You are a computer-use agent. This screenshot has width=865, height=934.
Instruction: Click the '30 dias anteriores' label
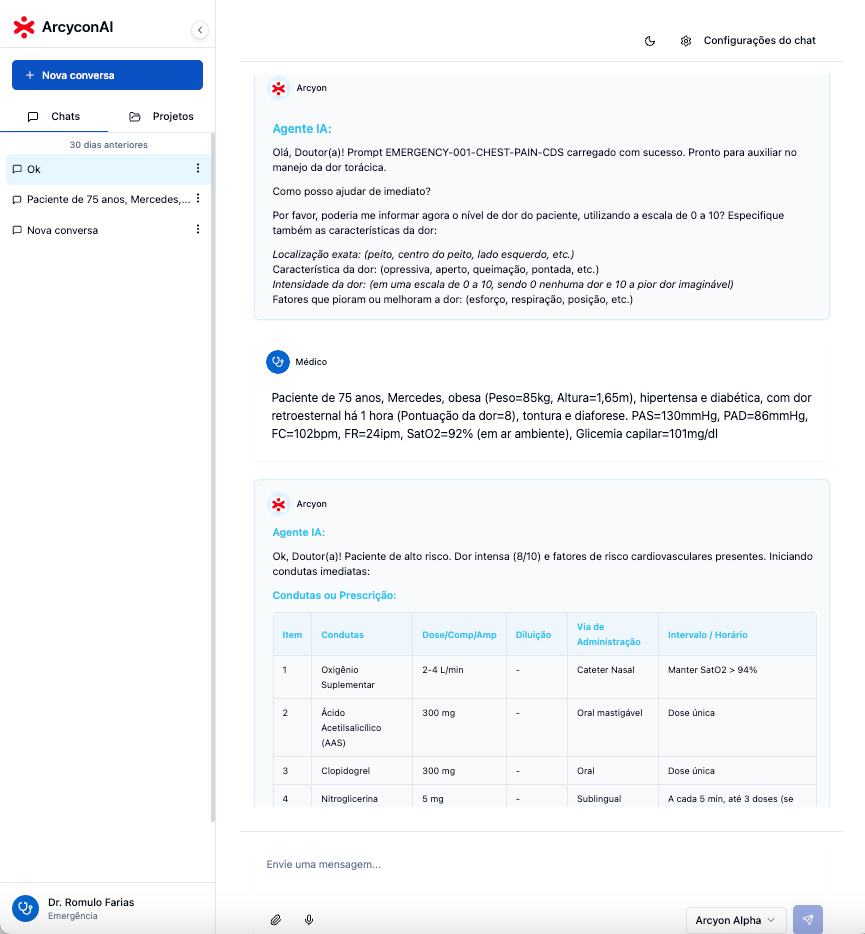point(108,145)
